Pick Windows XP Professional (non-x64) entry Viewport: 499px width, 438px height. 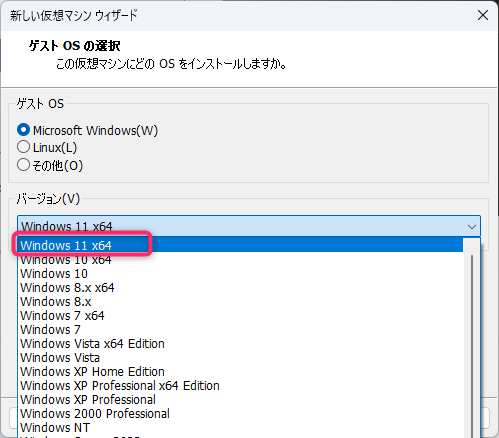pyautogui.click(x=241, y=400)
